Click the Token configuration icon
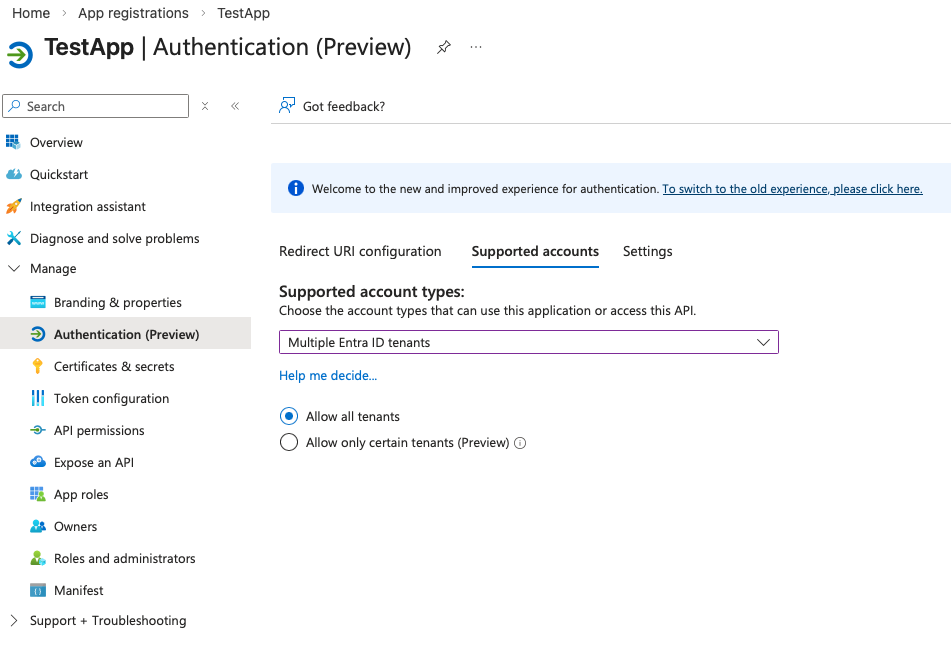The image size is (951, 651). [x=38, y=398]
